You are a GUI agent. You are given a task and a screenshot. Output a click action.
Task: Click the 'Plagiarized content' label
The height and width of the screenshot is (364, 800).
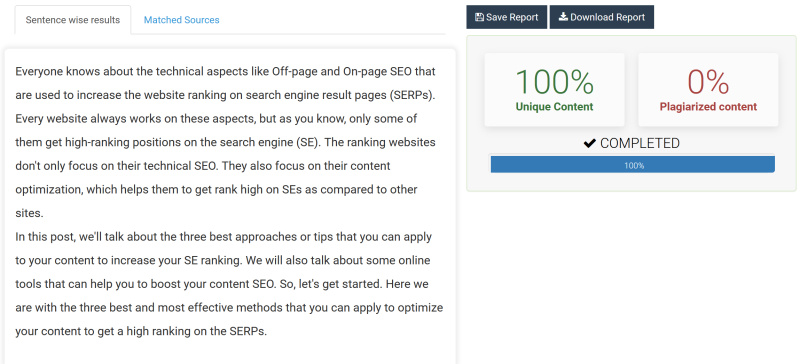tap(708, 107)
